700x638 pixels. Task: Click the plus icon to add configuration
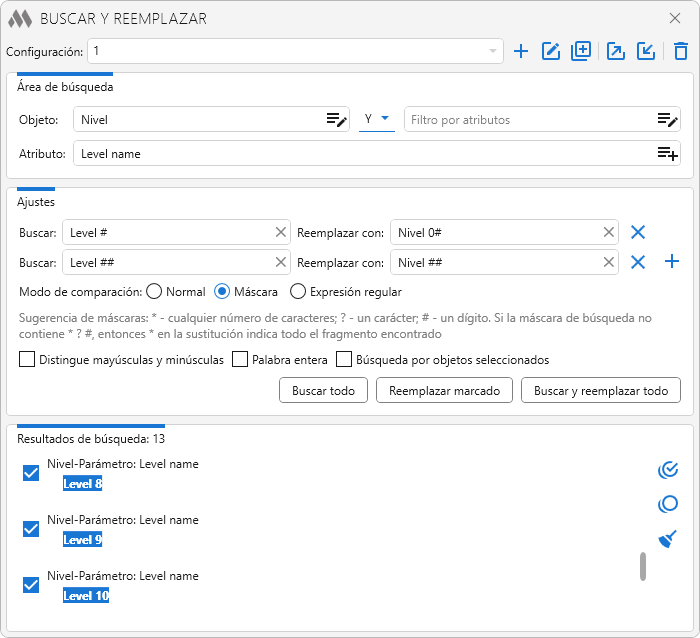coord(520,51)
